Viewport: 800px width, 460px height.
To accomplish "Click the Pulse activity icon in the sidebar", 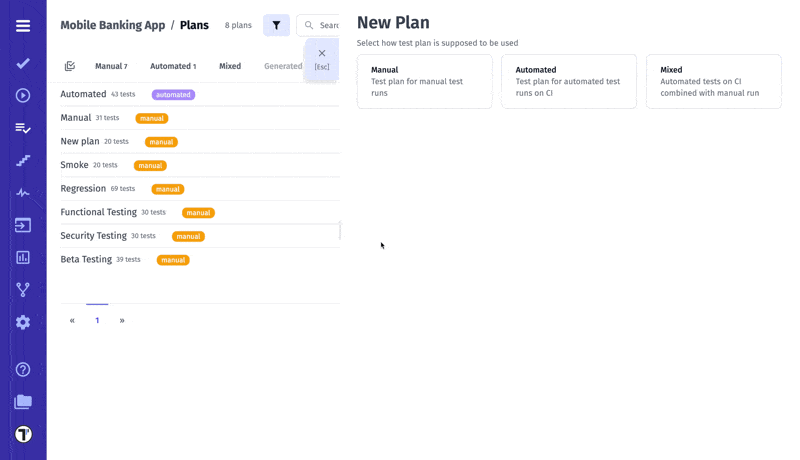I will click(23, 193).
